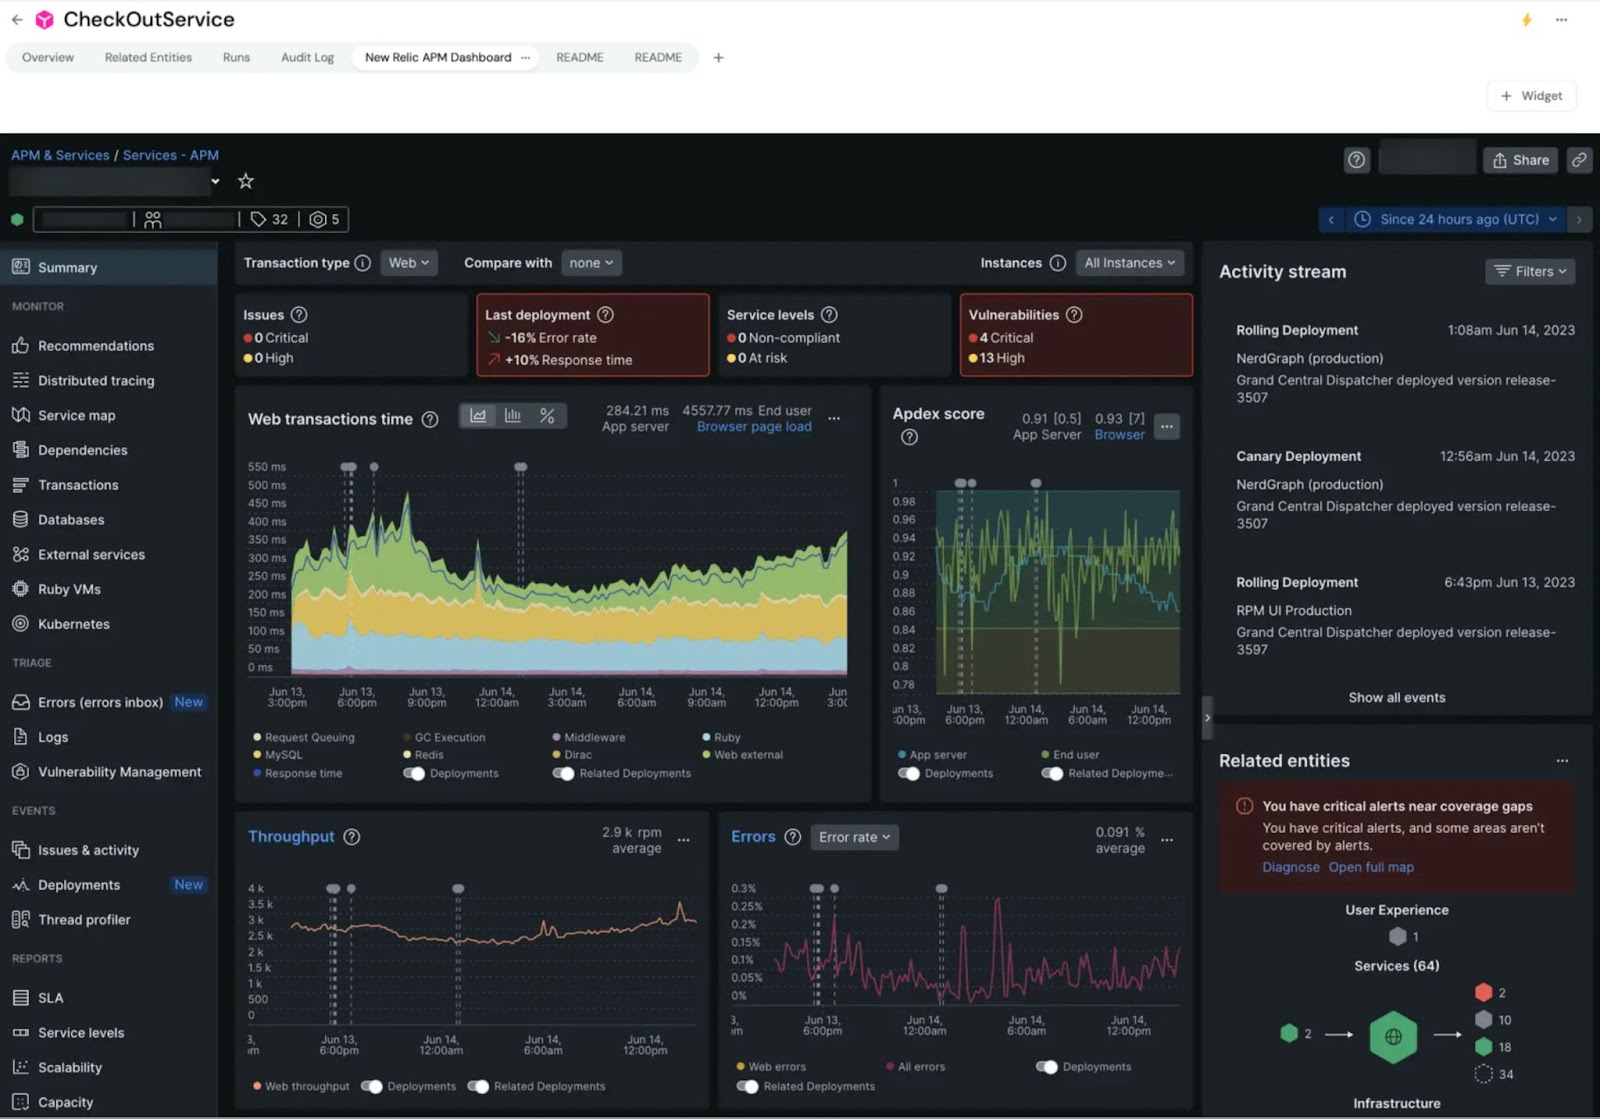Open the Transaction type Web dropdown

[409, 263]
